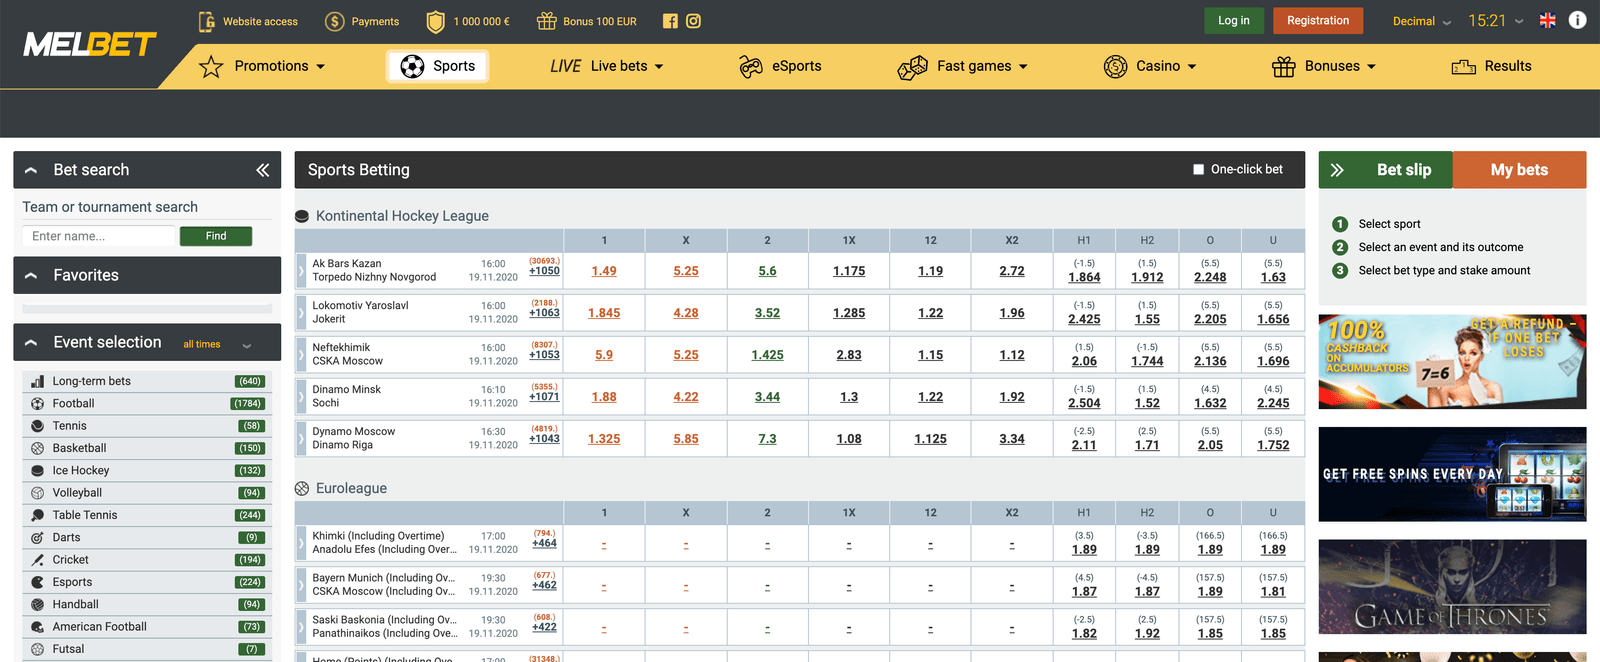Open the 100% cashback accumulators banner
The image size is (1600, 662).
1452,362
